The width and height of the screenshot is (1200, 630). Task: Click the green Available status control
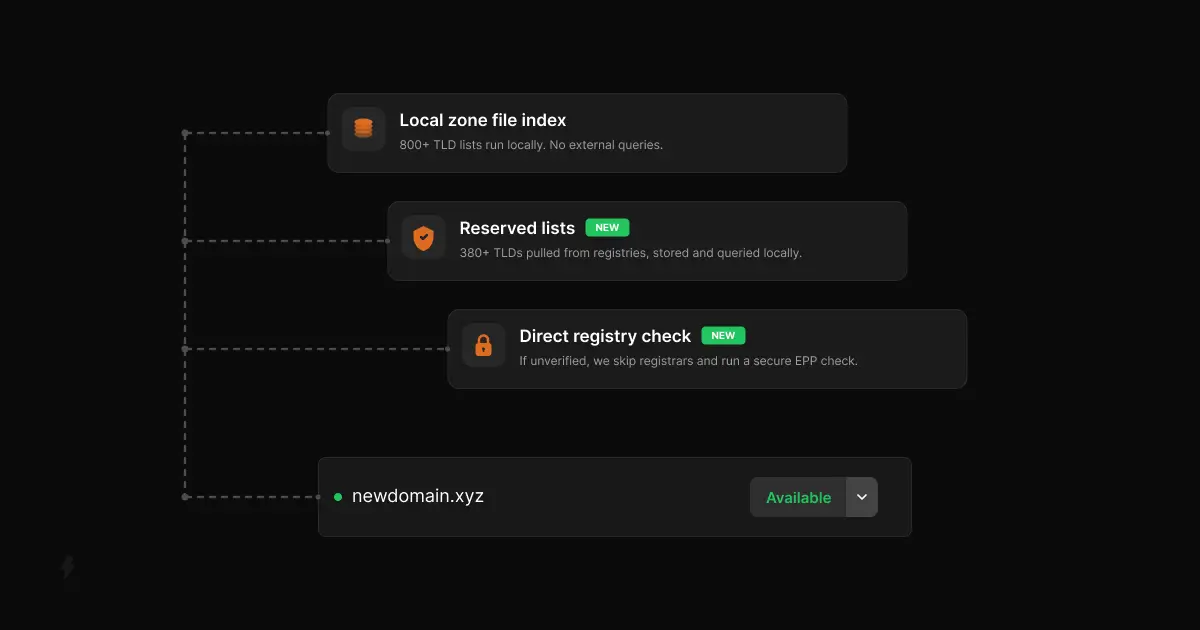(798, 497)
